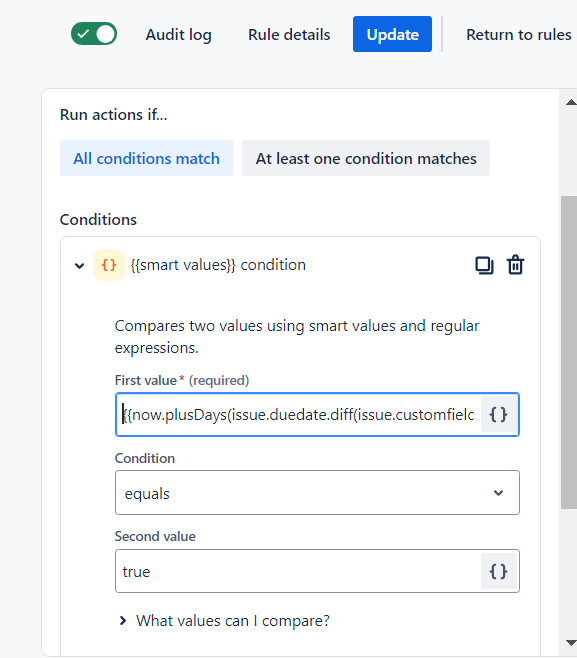This screenshot has height=658, width=577.
Task: Click into the First value input field
Action: [298, 415]
